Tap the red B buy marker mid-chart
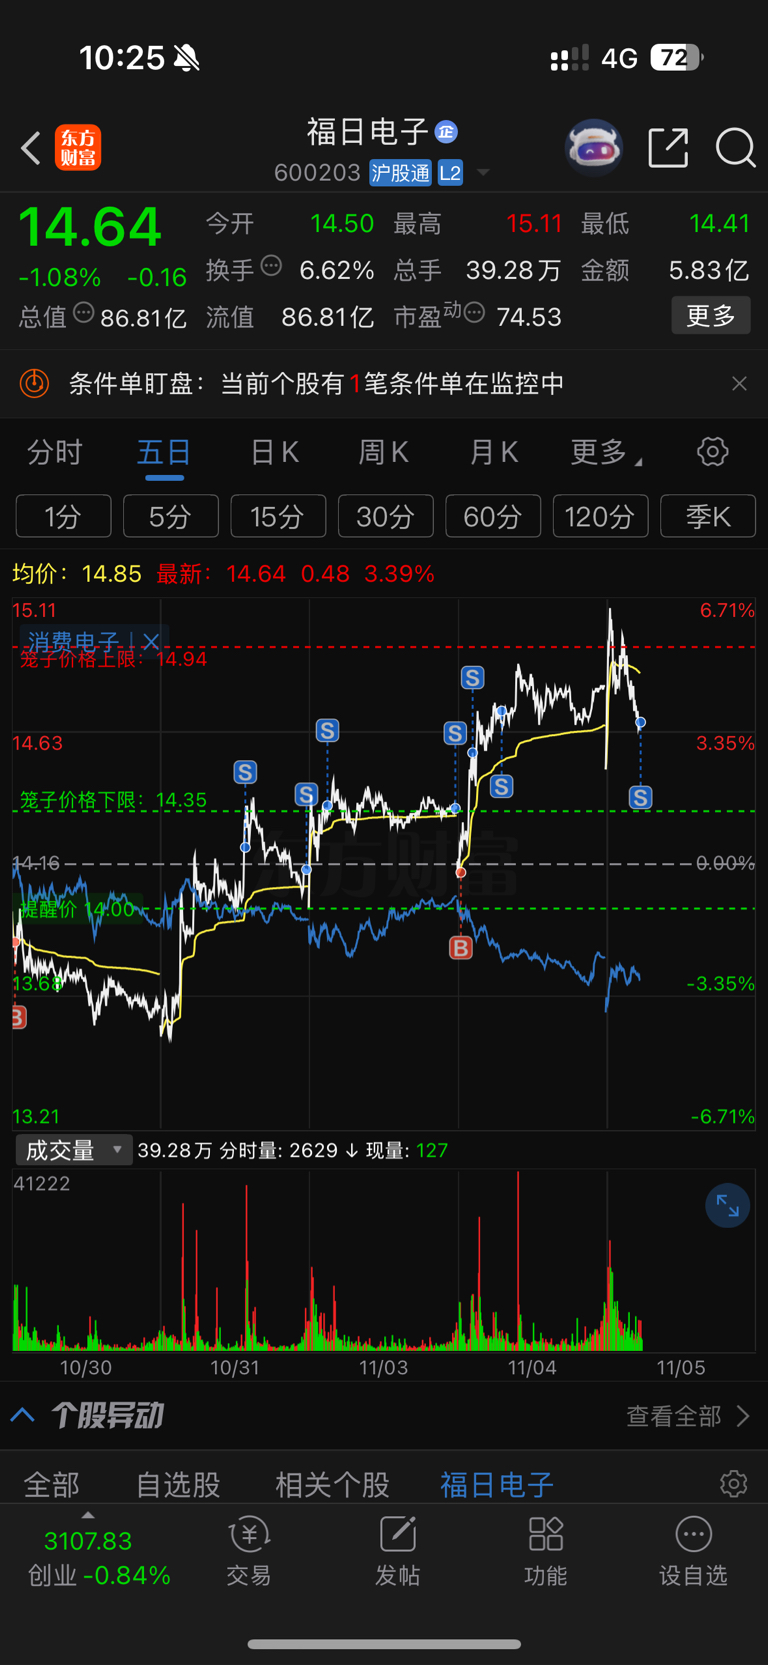Screen dimensions: 769x1665 coord(460,947)
